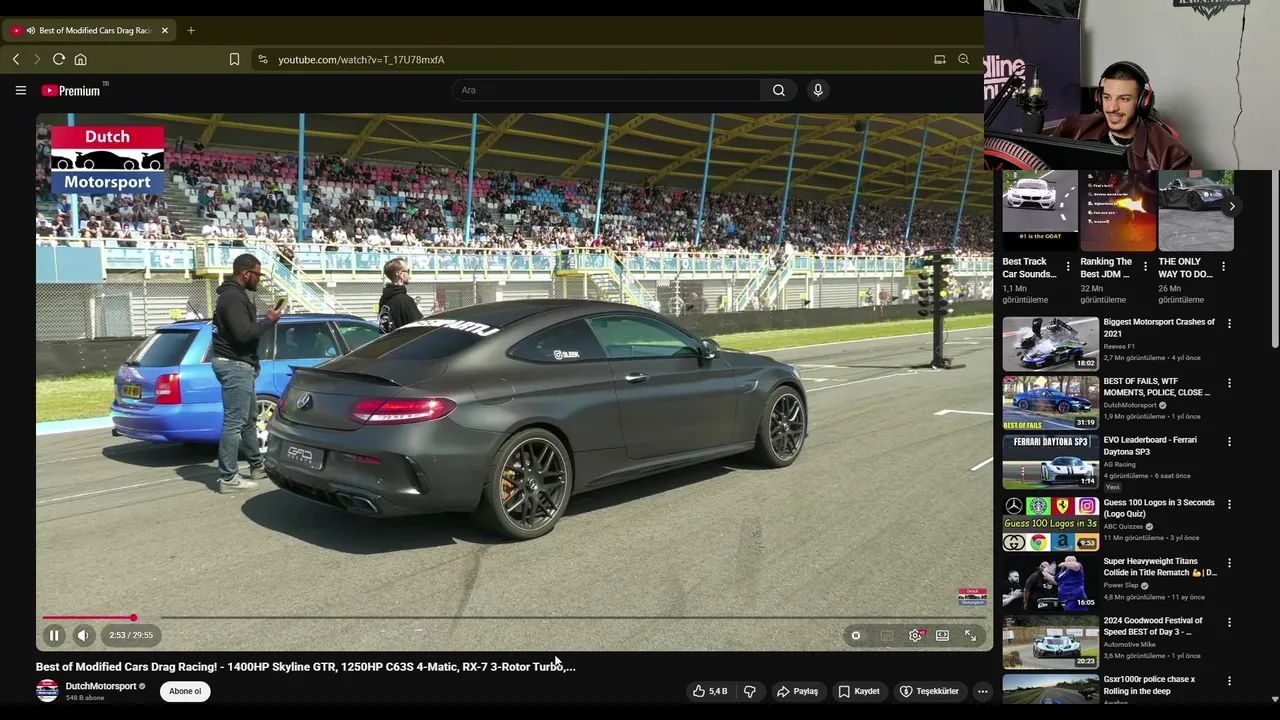Screen dimensions: 1280x720
Task: Click the video progress bar scrubber
Action: (x=133, y=618)
